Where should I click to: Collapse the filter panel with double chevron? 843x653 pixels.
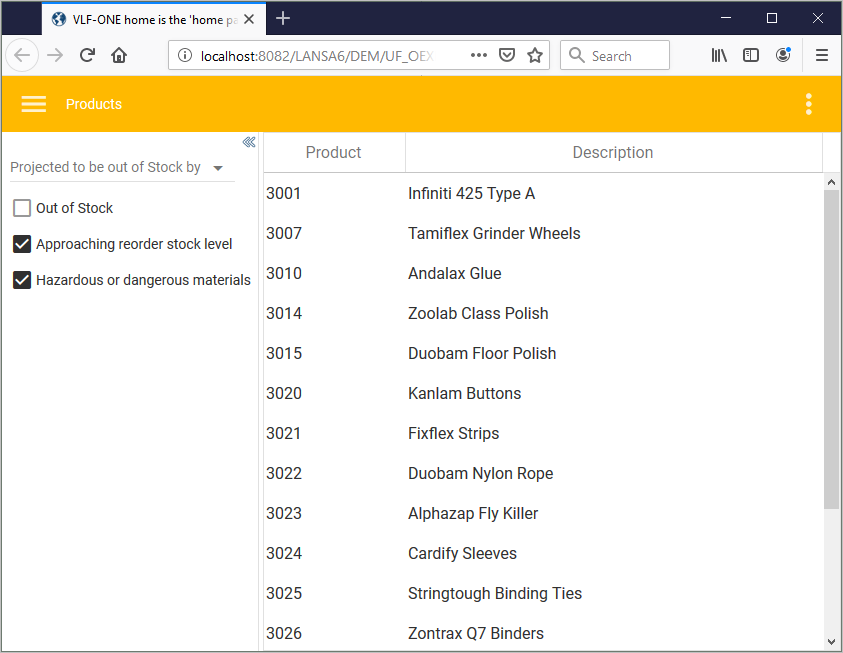pos(249,142)
